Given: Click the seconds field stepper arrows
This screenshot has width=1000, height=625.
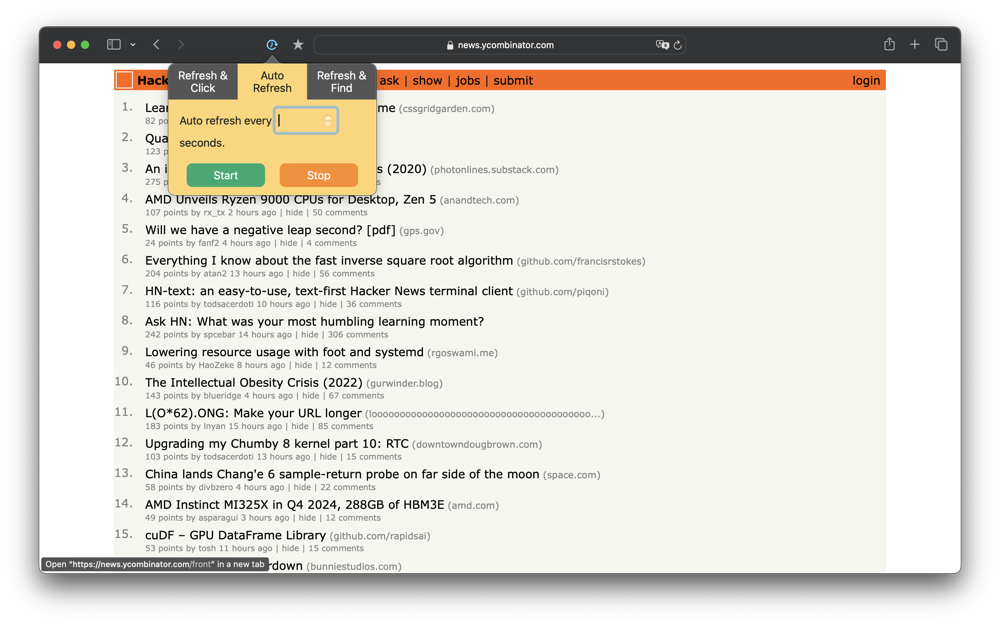Looking at the screenshot, I should pos(328,121).
